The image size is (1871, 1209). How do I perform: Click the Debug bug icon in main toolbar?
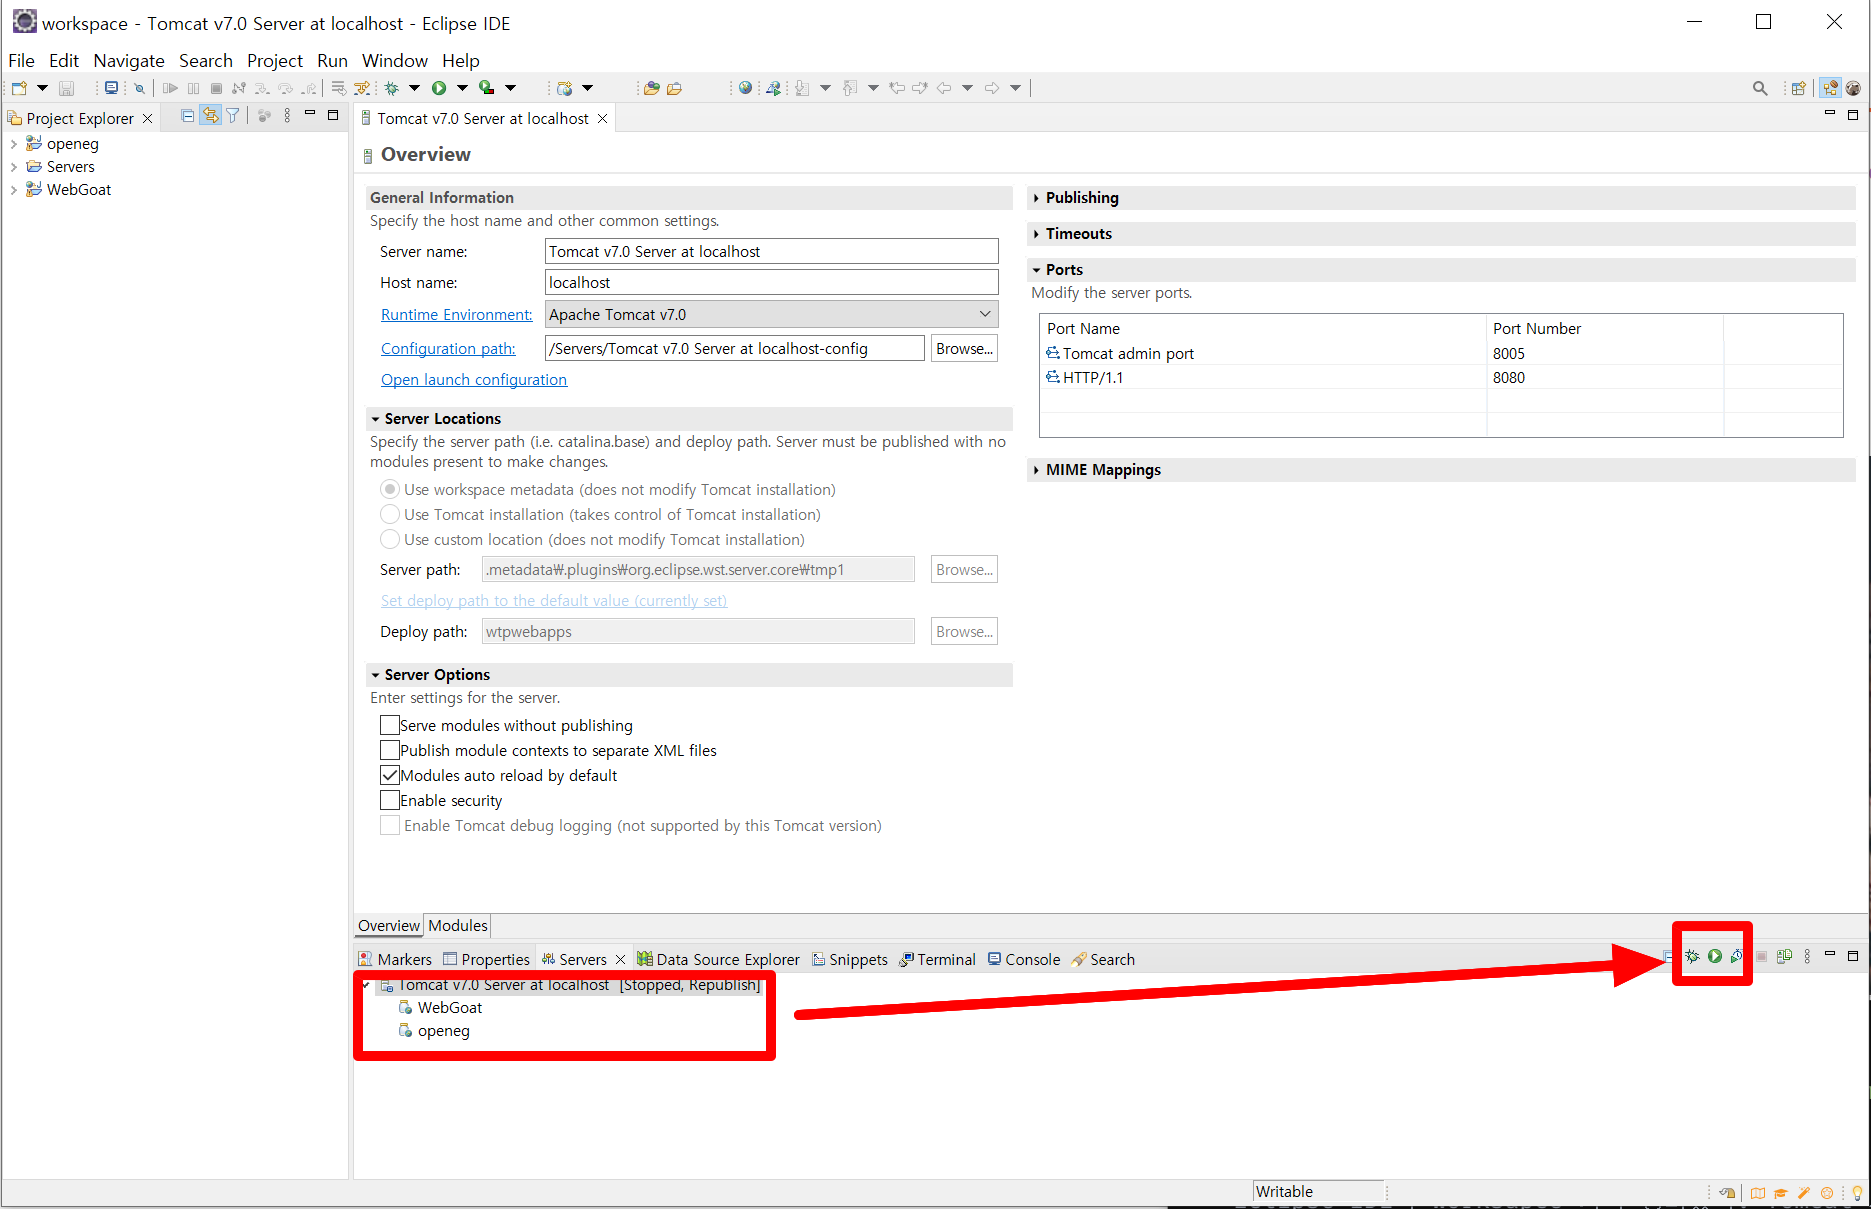[x=392, y=88]
